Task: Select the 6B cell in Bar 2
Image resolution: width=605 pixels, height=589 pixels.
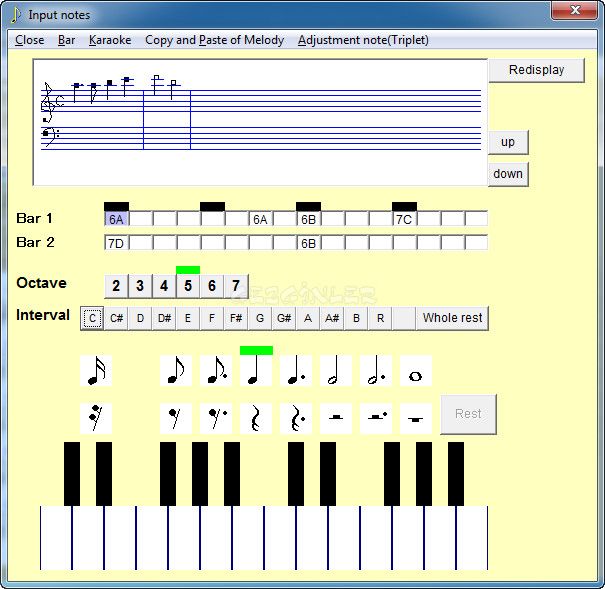Action: click(308, 243)
